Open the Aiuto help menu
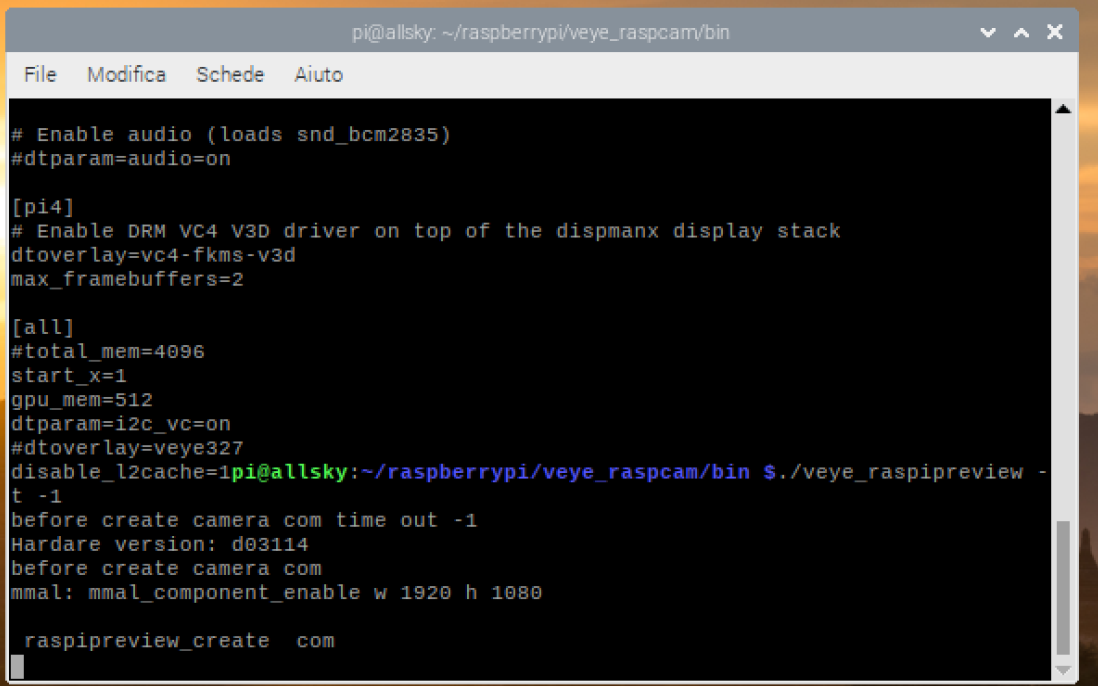This screenshot has height=686, width=1098. (x=318, y=75)
